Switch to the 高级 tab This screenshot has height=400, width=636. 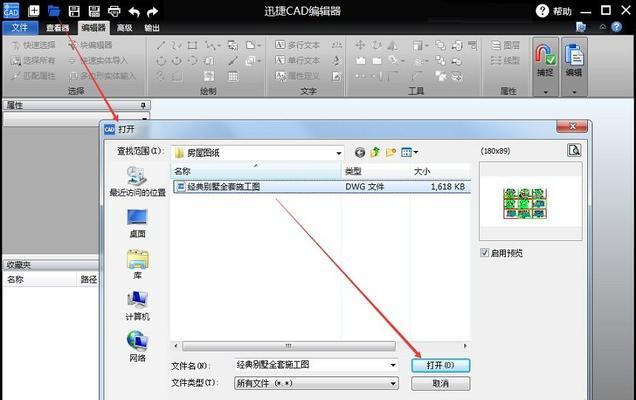tap(125, 28)
